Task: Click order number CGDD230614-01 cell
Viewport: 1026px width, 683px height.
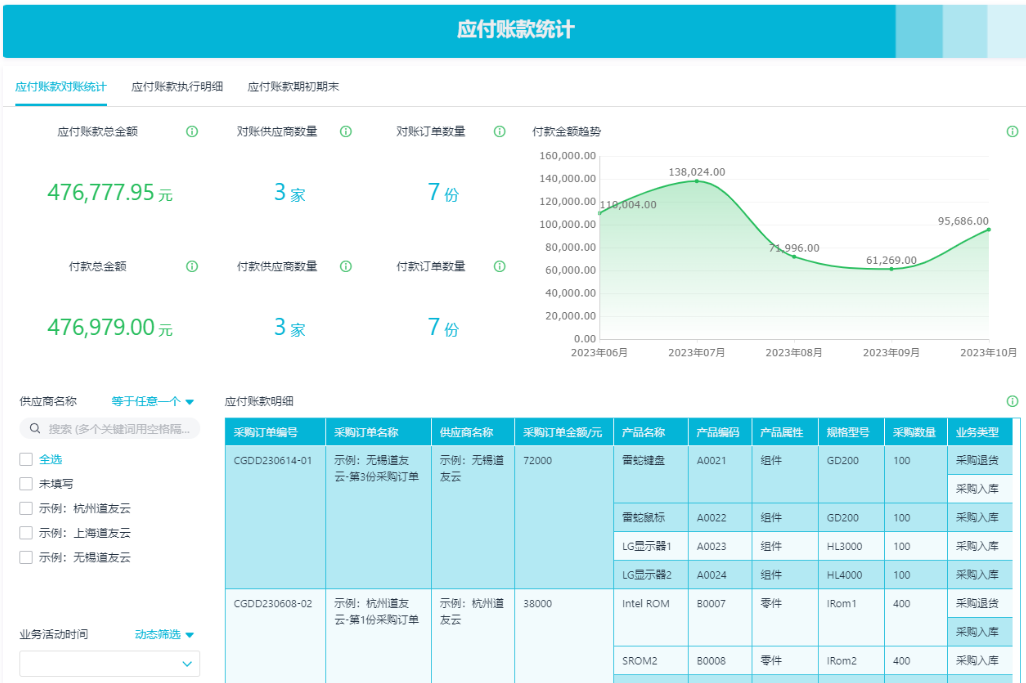Action: coord(273,461)
